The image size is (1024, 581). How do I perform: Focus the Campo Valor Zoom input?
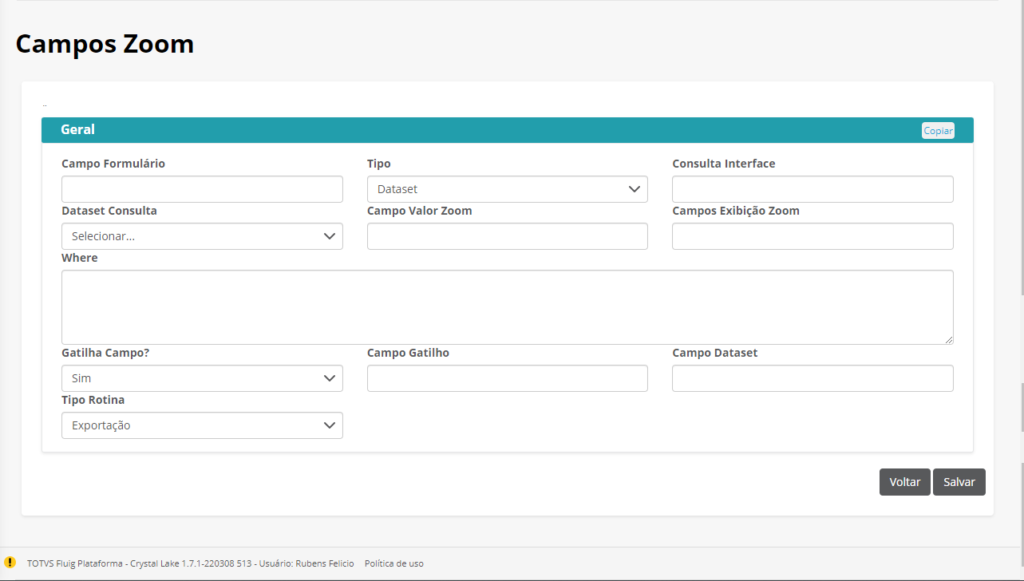click(507, 236)
